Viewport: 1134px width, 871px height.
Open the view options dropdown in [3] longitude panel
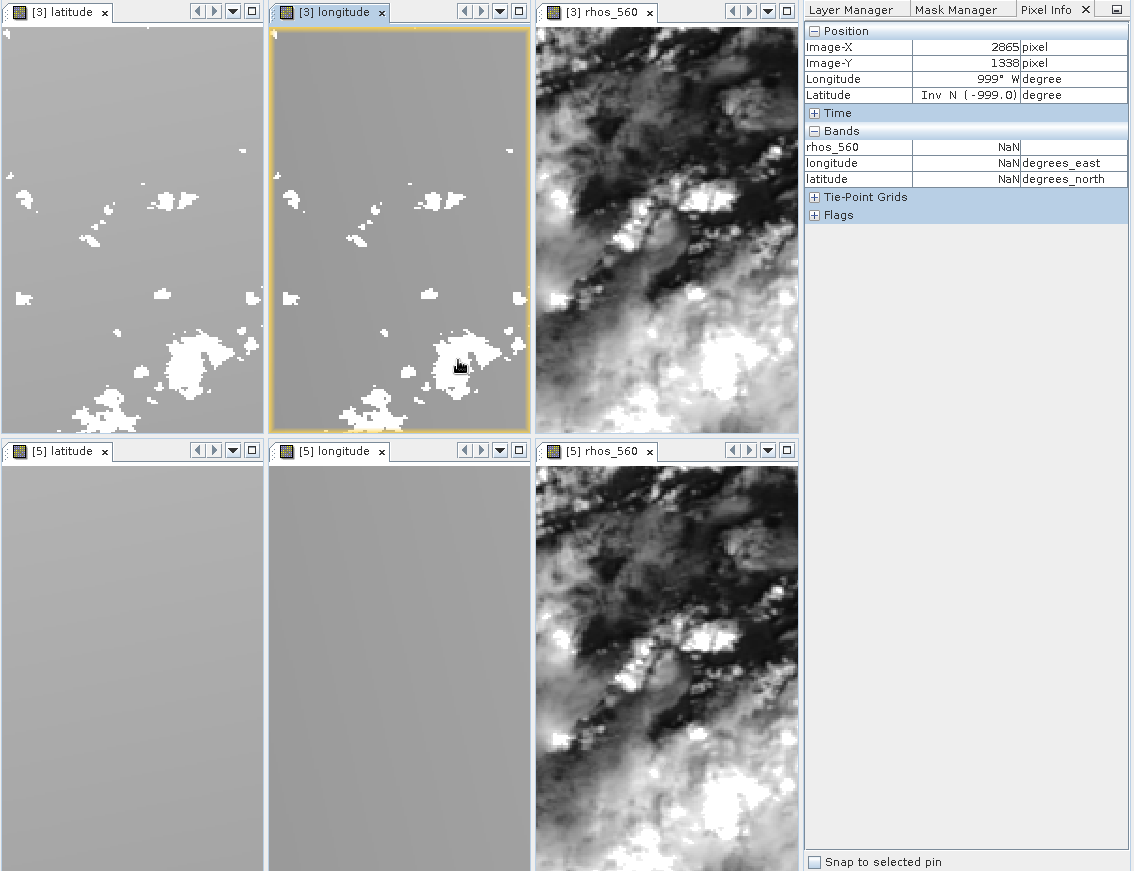500,11
